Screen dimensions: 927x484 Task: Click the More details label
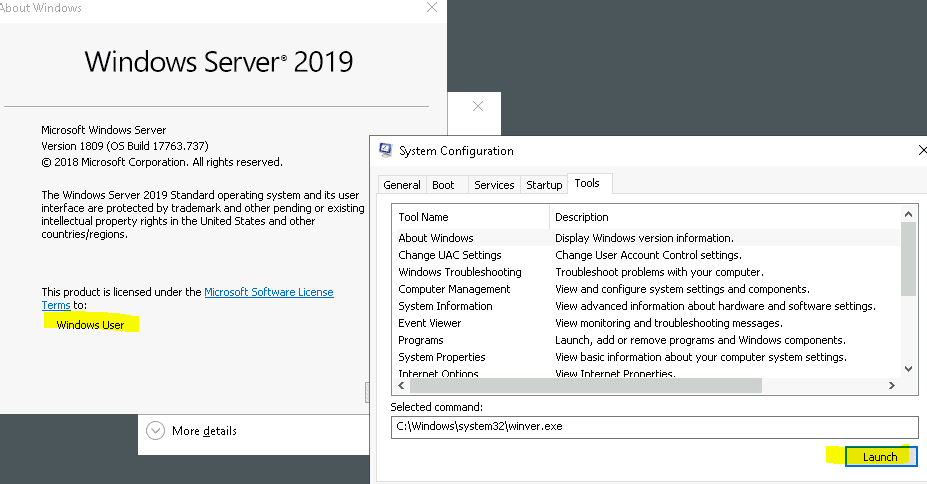tap(205, 431)
